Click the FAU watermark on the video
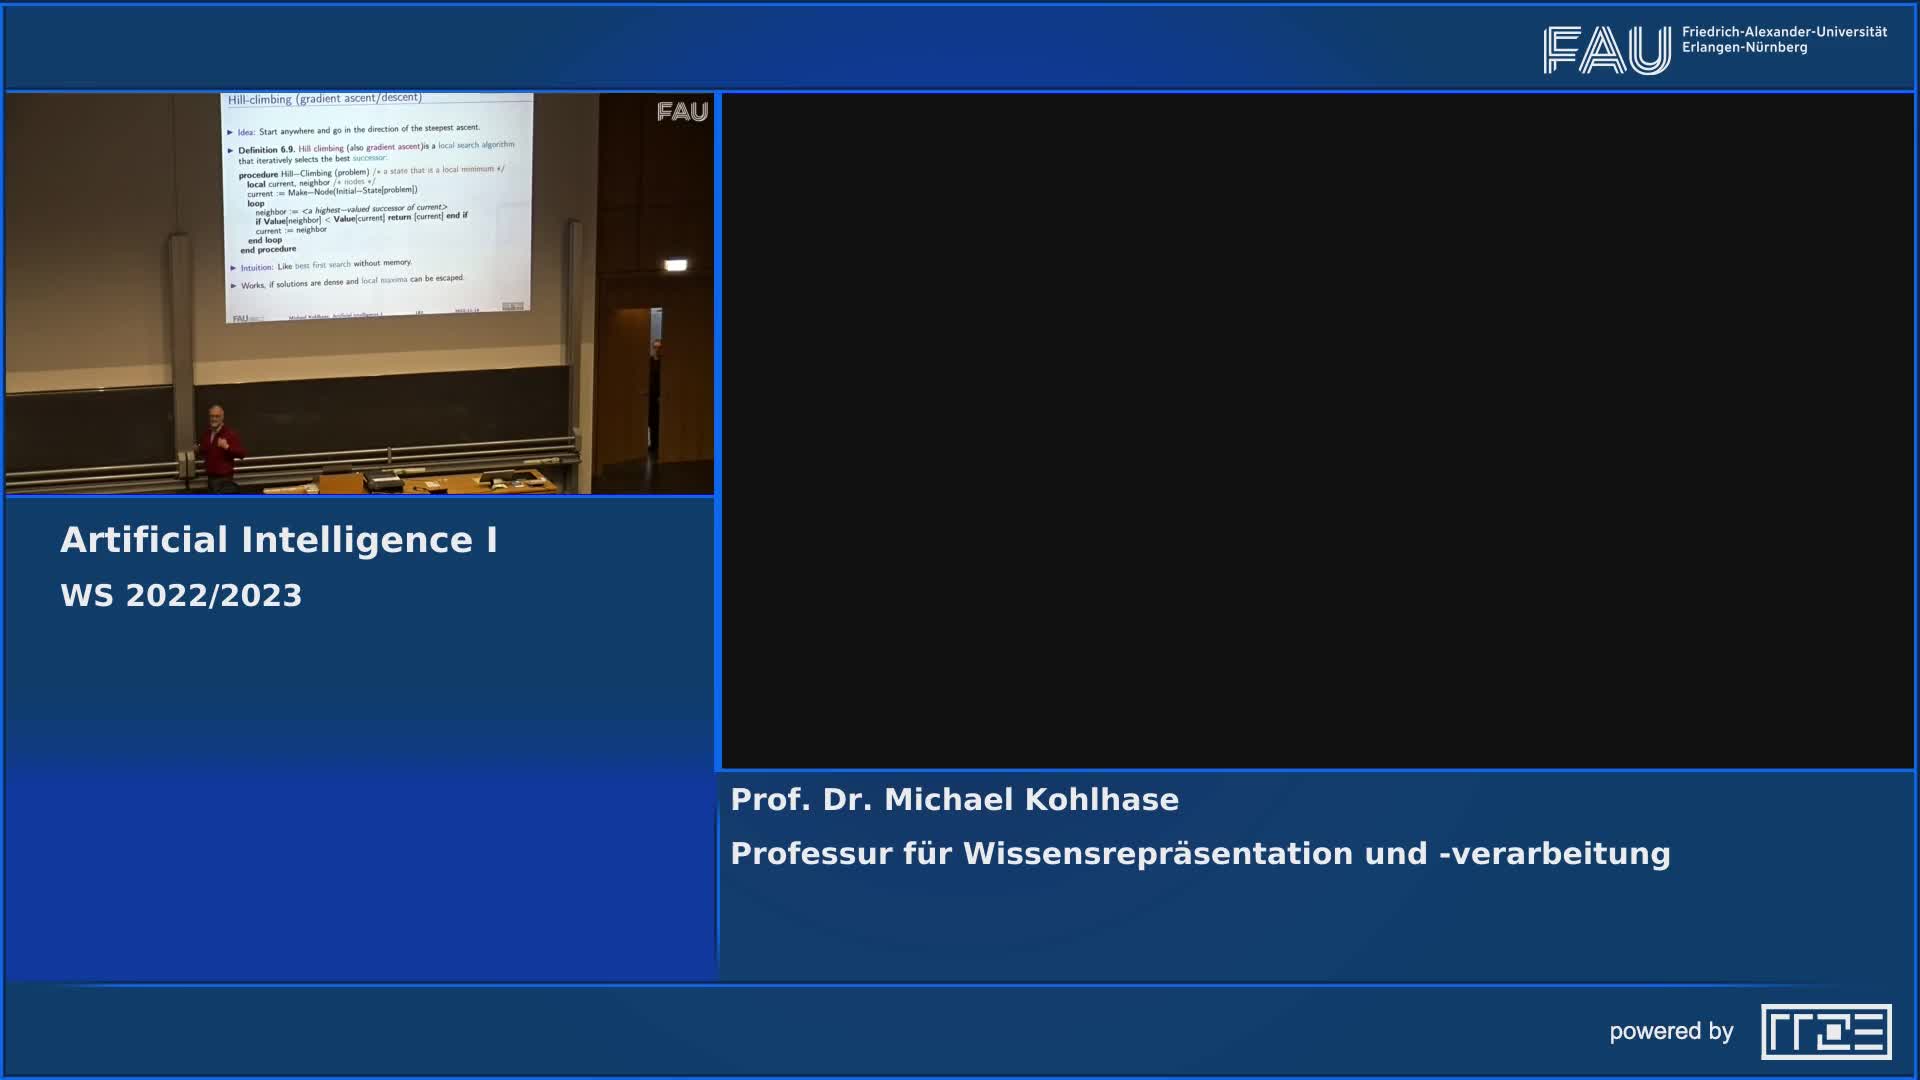The image size is (1920, 1080). coord(682,112)
